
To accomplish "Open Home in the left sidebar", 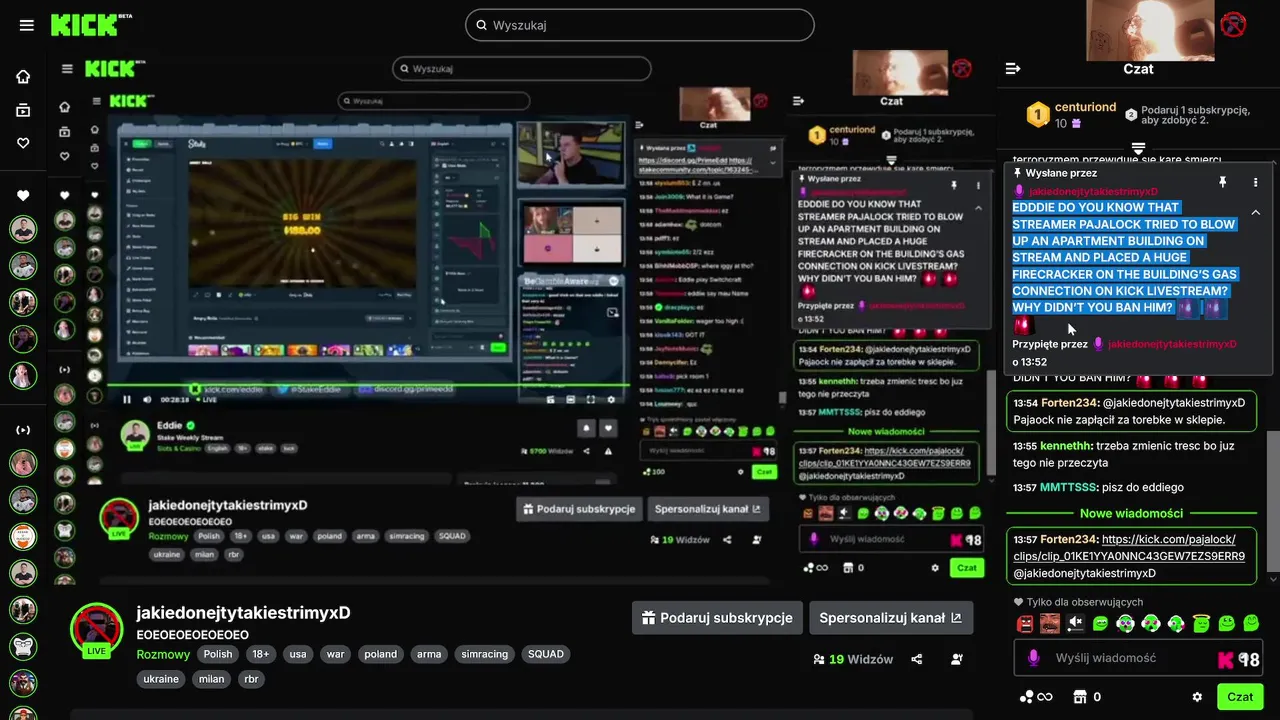I will 23,77.
